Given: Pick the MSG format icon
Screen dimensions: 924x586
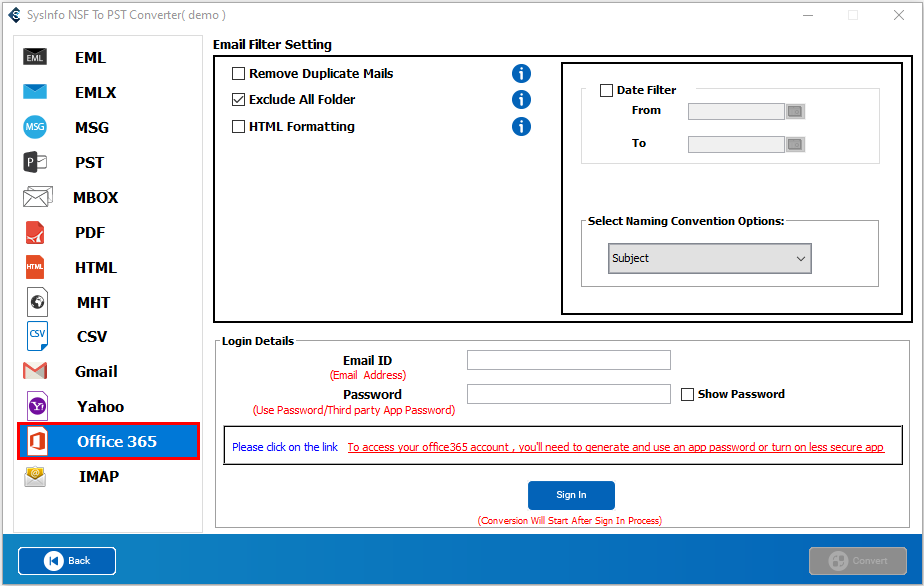Looking at the screenshot, I should click(35, 127).
